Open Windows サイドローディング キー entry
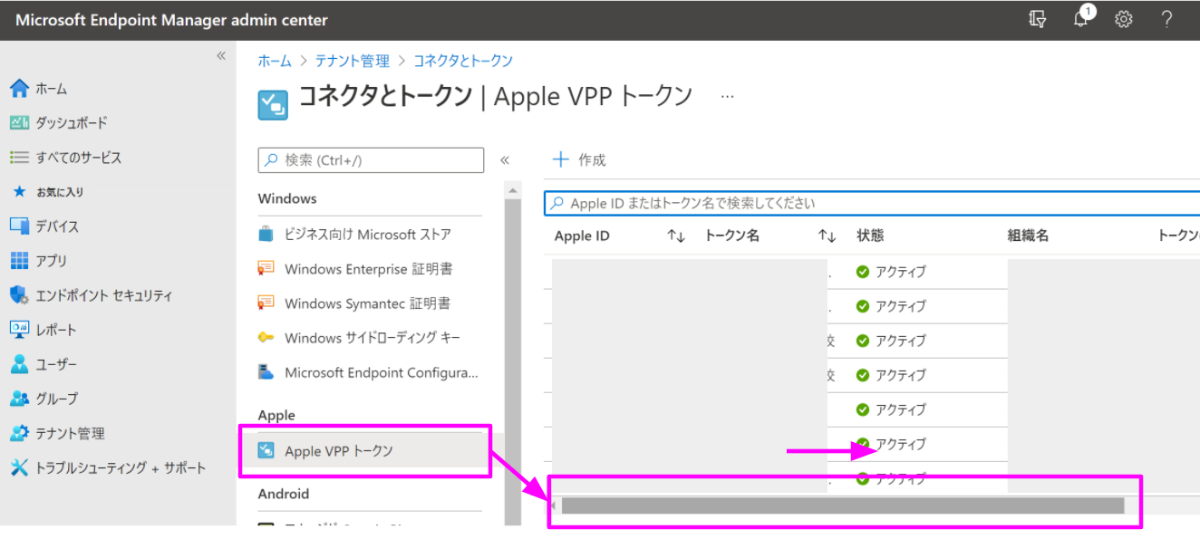This screenshot has height=539, width=1200. point(373,338)
